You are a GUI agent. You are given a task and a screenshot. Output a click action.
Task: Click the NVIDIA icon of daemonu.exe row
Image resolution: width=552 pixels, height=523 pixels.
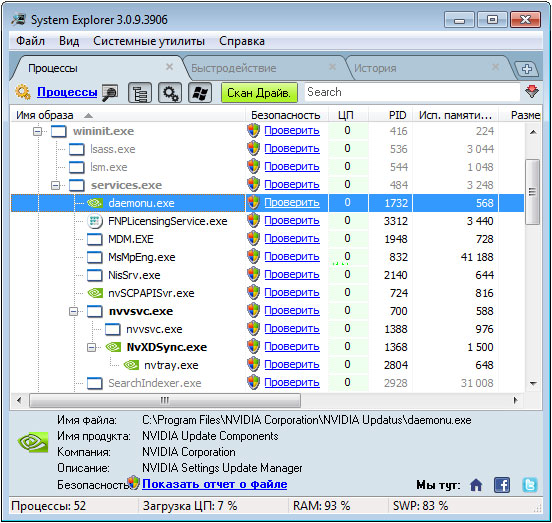pyautogui.click(x=94, y=203)
